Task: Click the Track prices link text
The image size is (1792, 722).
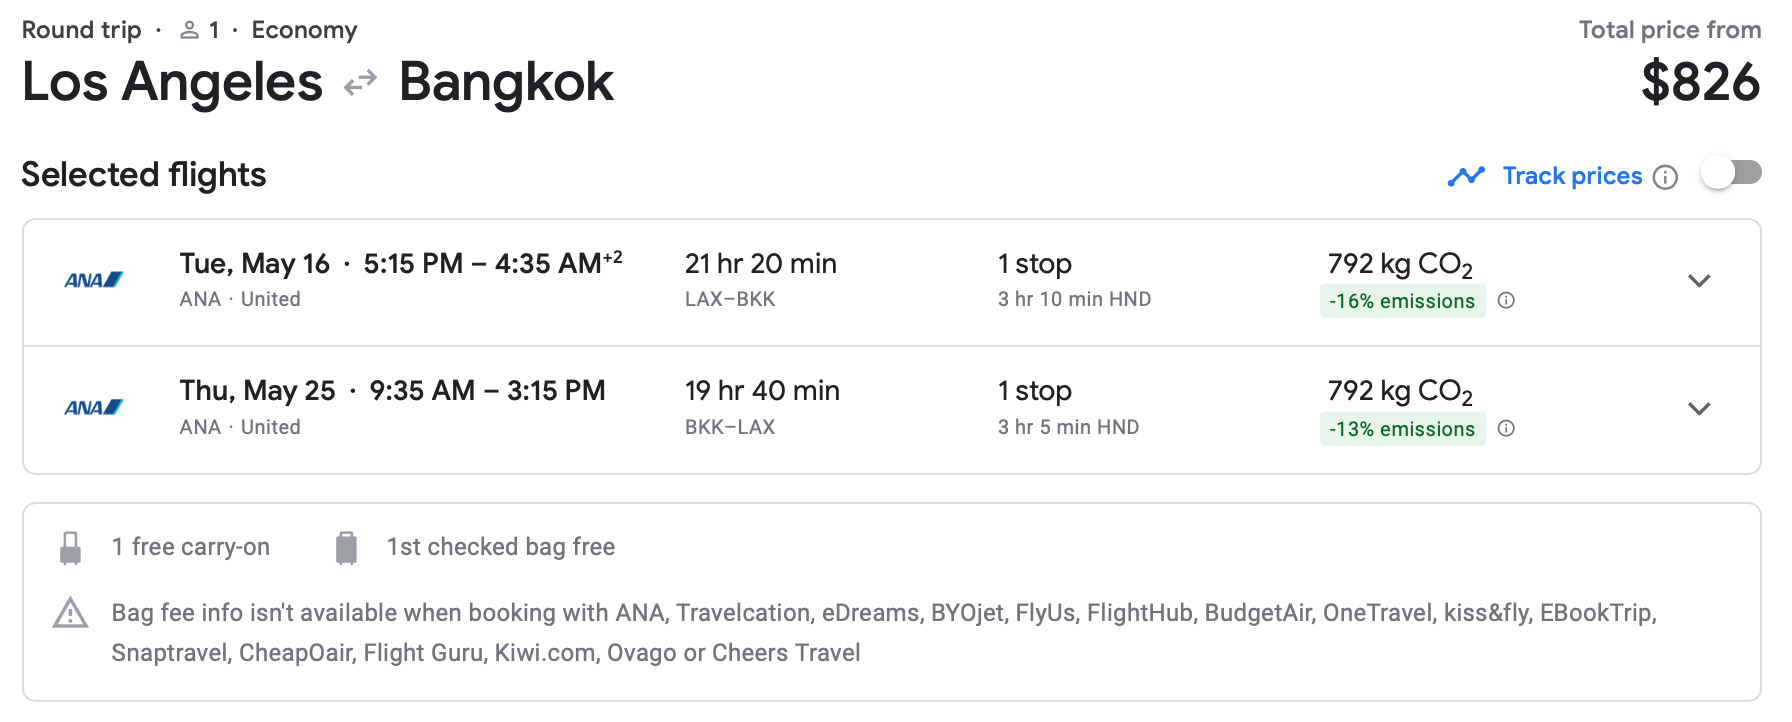Action: point(1572,176)
